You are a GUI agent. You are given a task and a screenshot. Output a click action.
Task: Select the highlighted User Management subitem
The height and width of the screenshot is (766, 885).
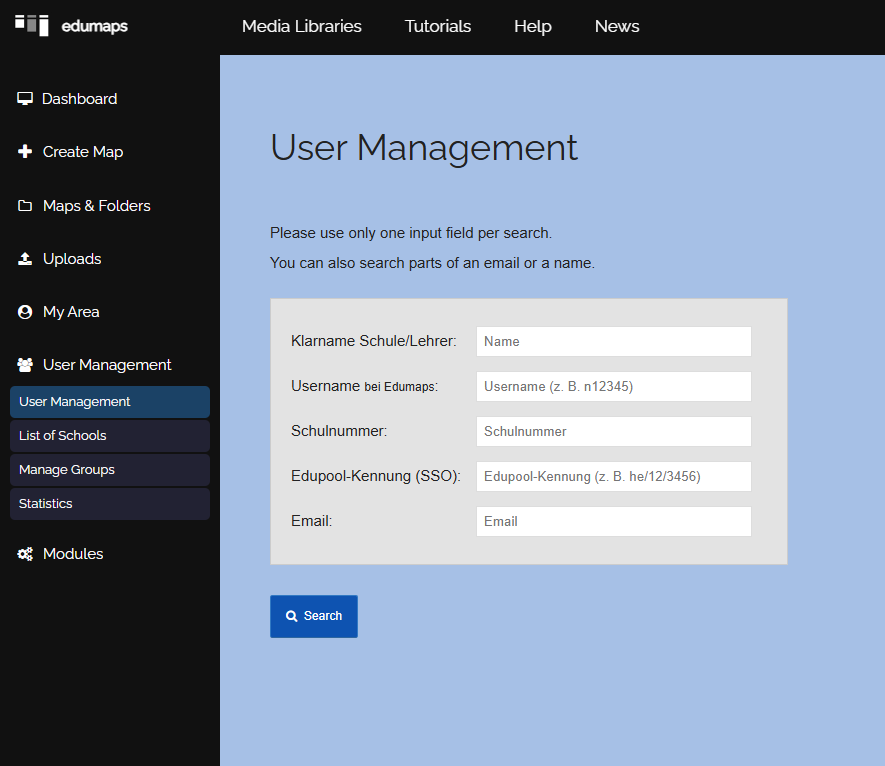click(x=110, y=402)
